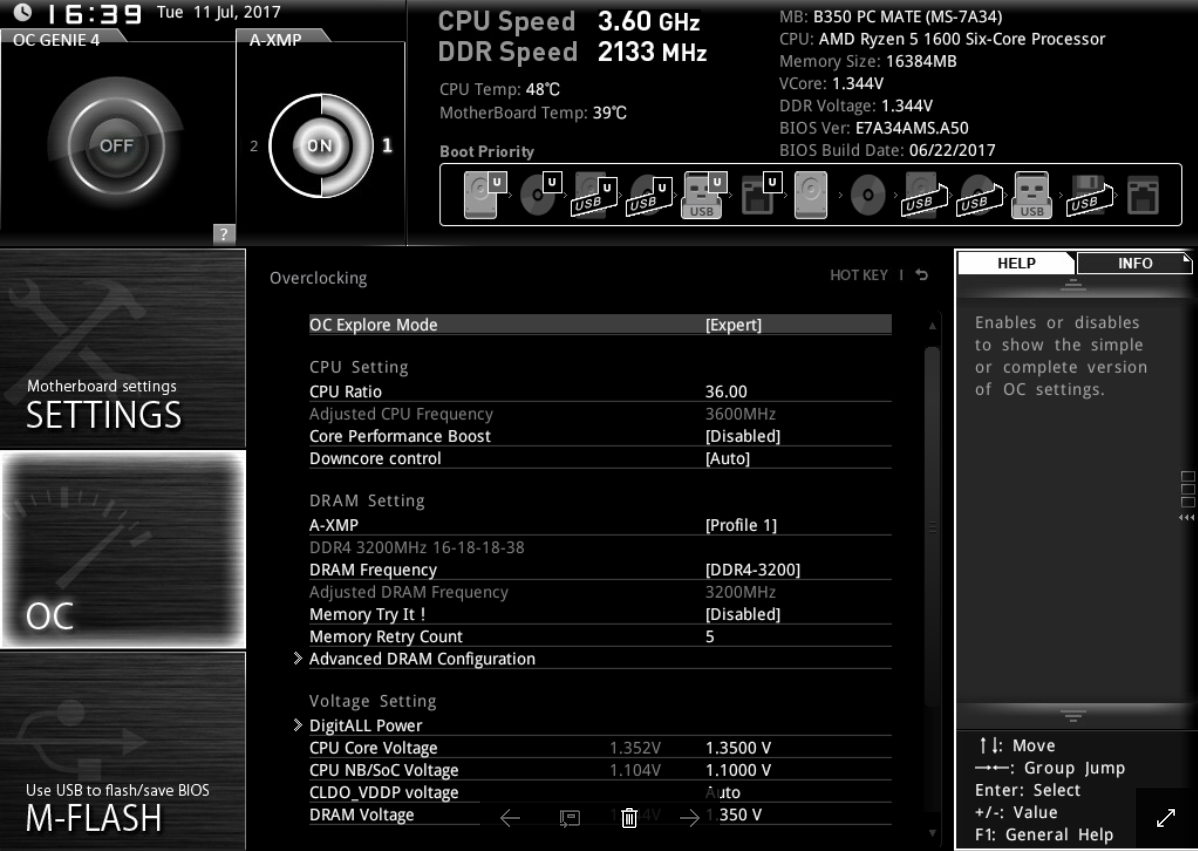Open the SETTINGS motherboard section
This screenshot has width=1198, height=851.
pos(122,348)
